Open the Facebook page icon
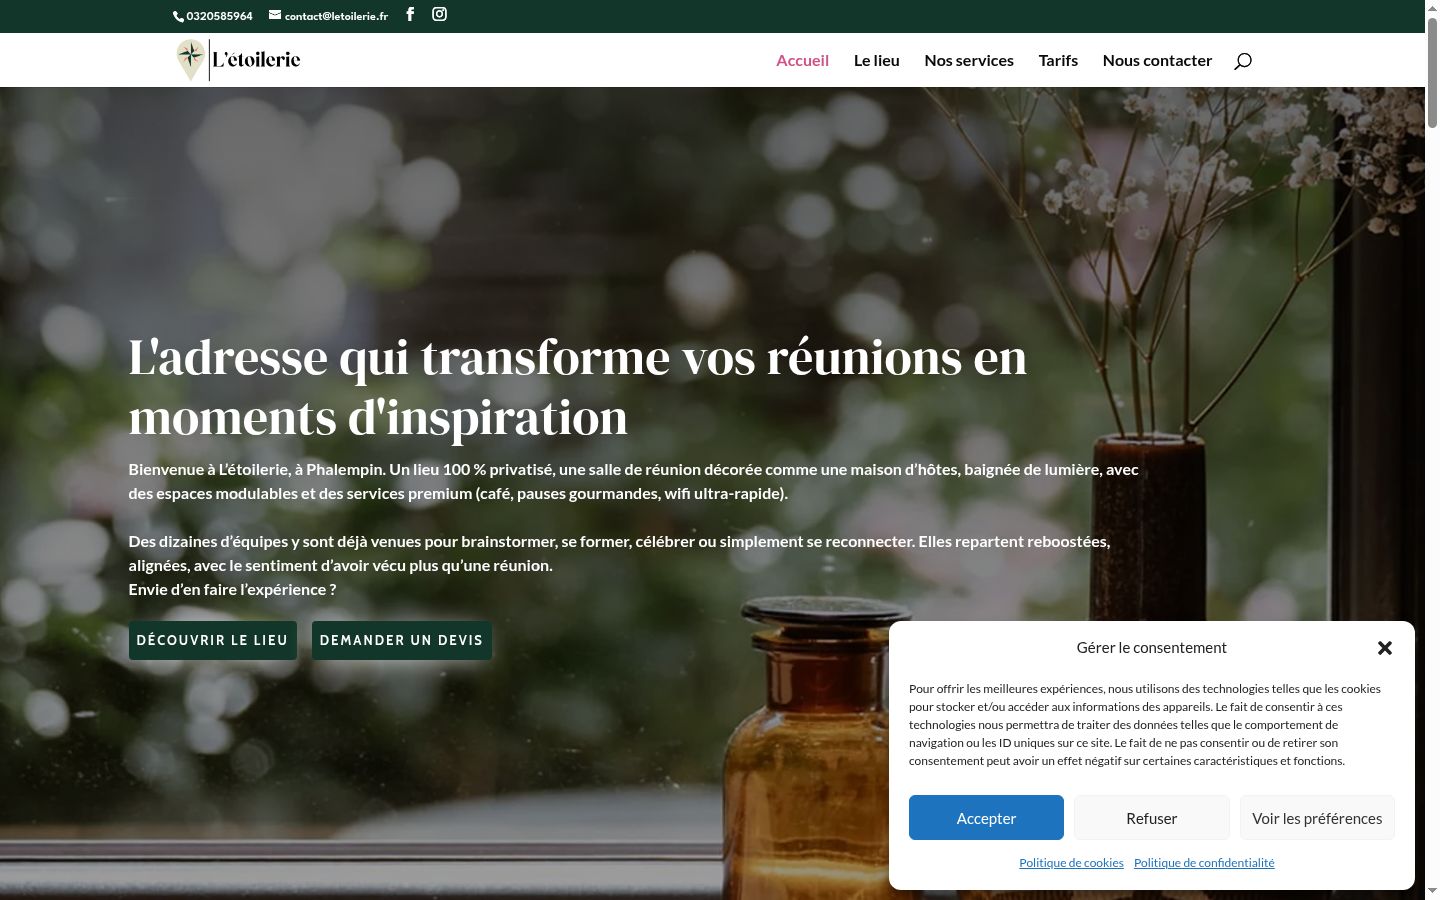1440x900 pixels. coord(410,15)
